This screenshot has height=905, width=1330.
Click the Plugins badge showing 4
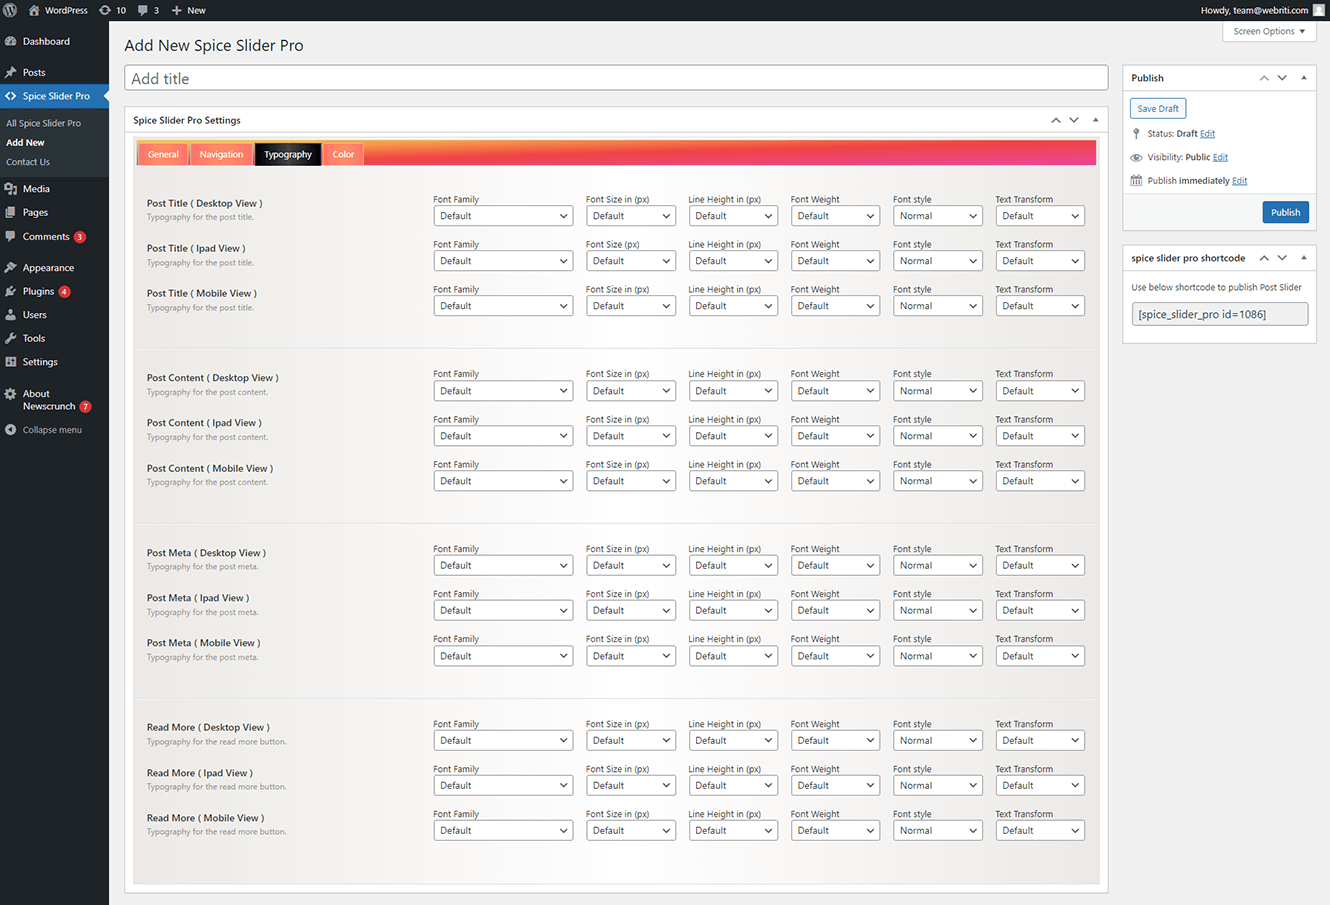tap(64, 292)
